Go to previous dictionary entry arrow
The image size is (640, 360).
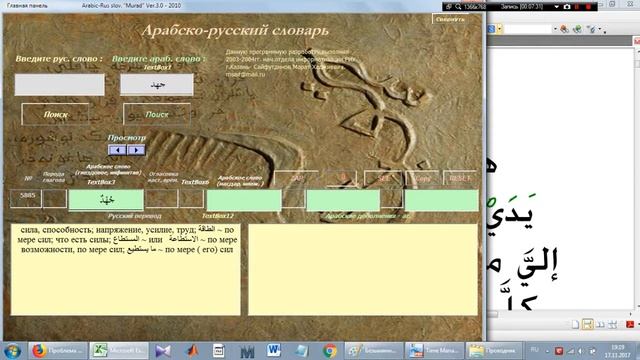click(x=117, y=150)
